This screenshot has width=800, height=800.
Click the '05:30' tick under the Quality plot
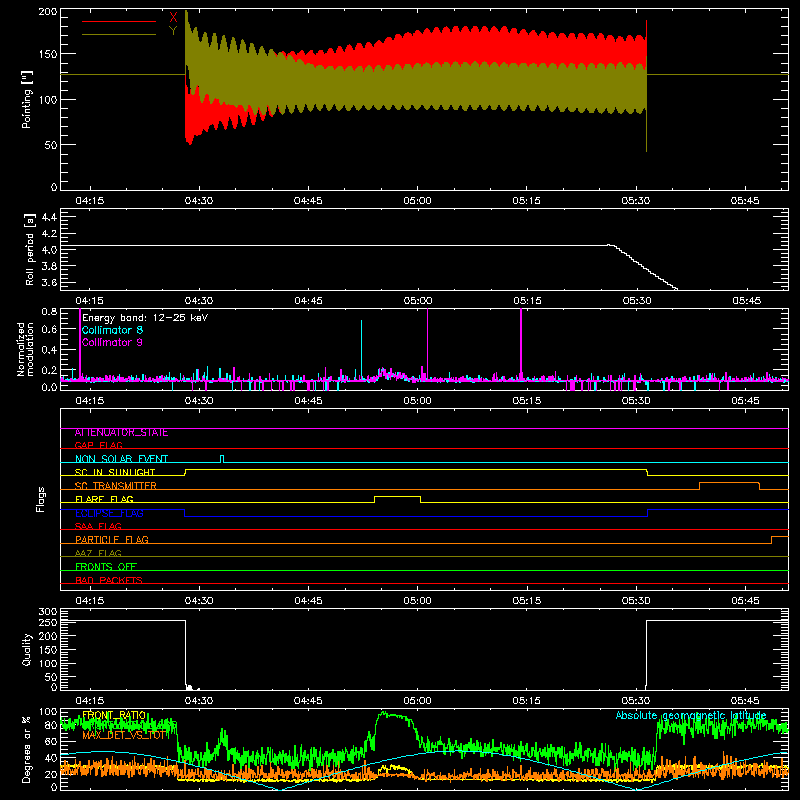tap(636, 701)
